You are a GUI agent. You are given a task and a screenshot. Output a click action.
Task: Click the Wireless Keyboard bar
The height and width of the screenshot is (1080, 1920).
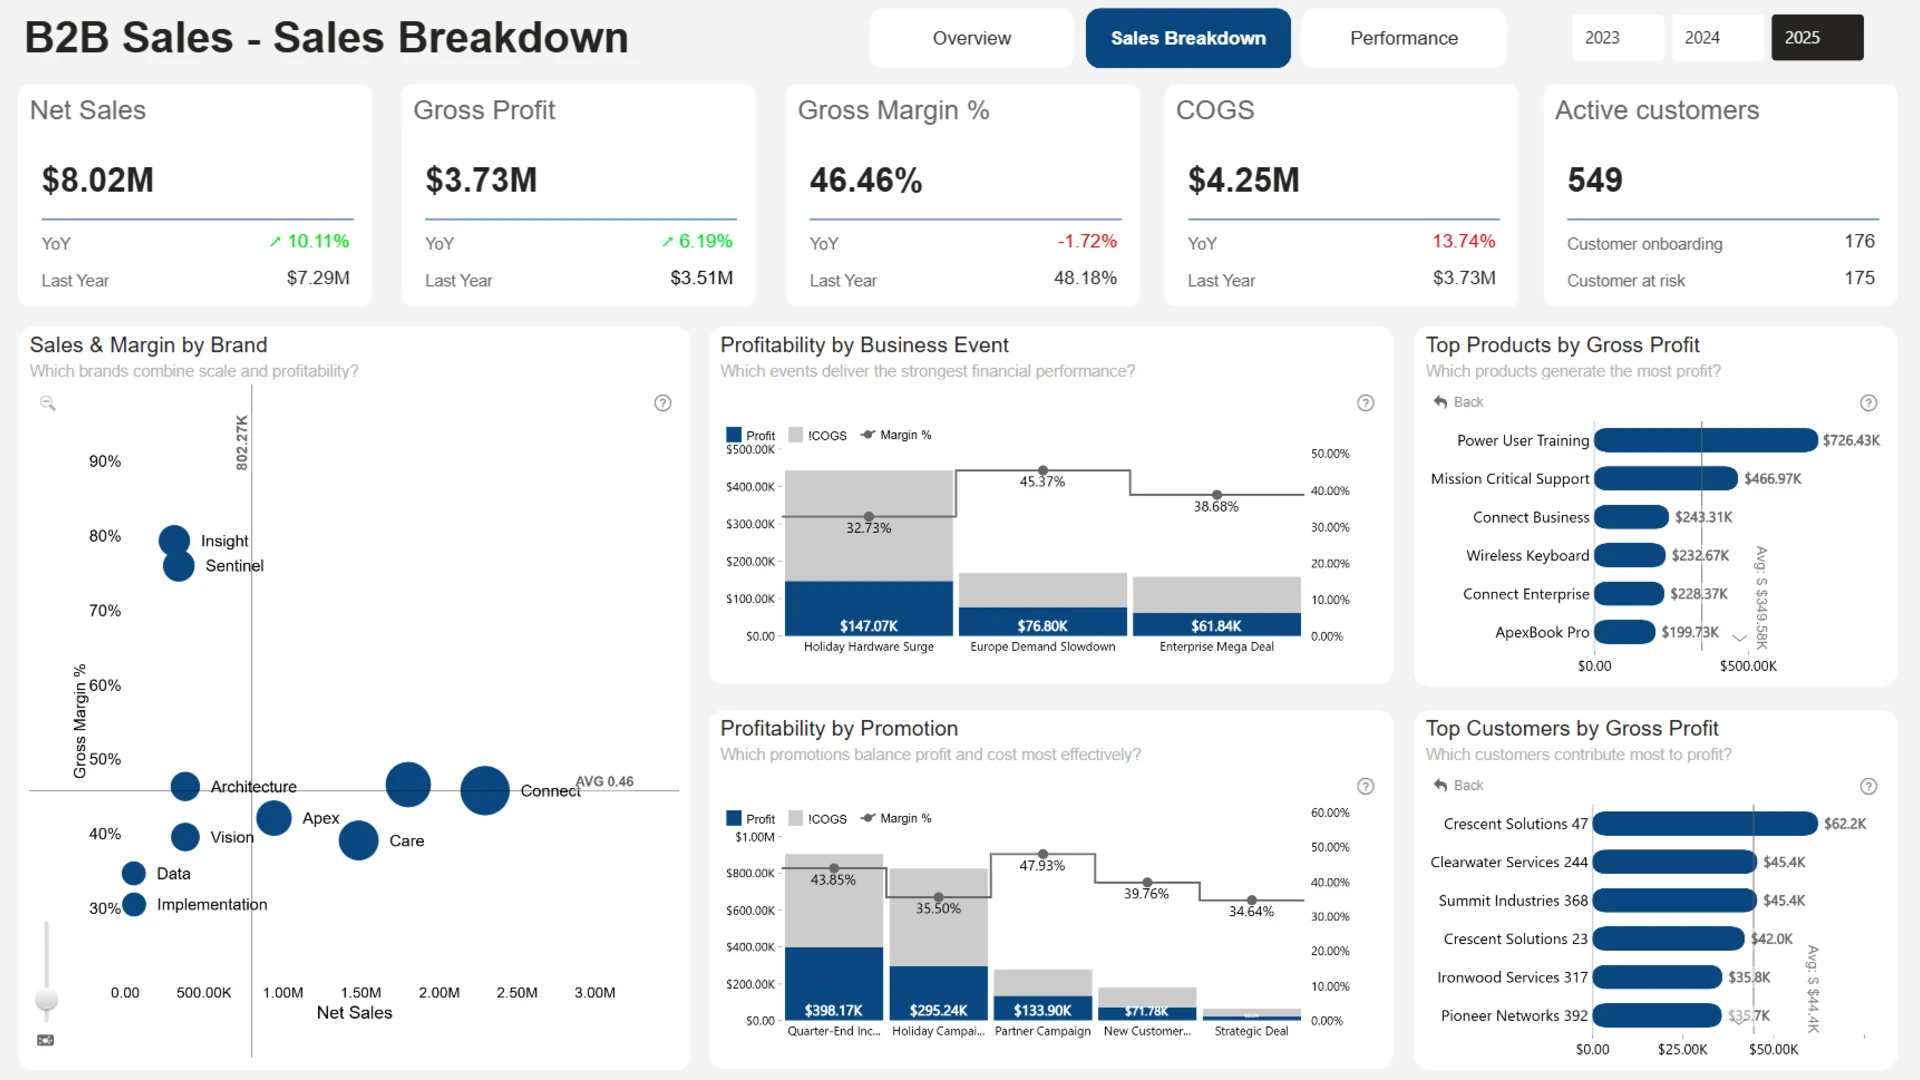click(1630, 555)
